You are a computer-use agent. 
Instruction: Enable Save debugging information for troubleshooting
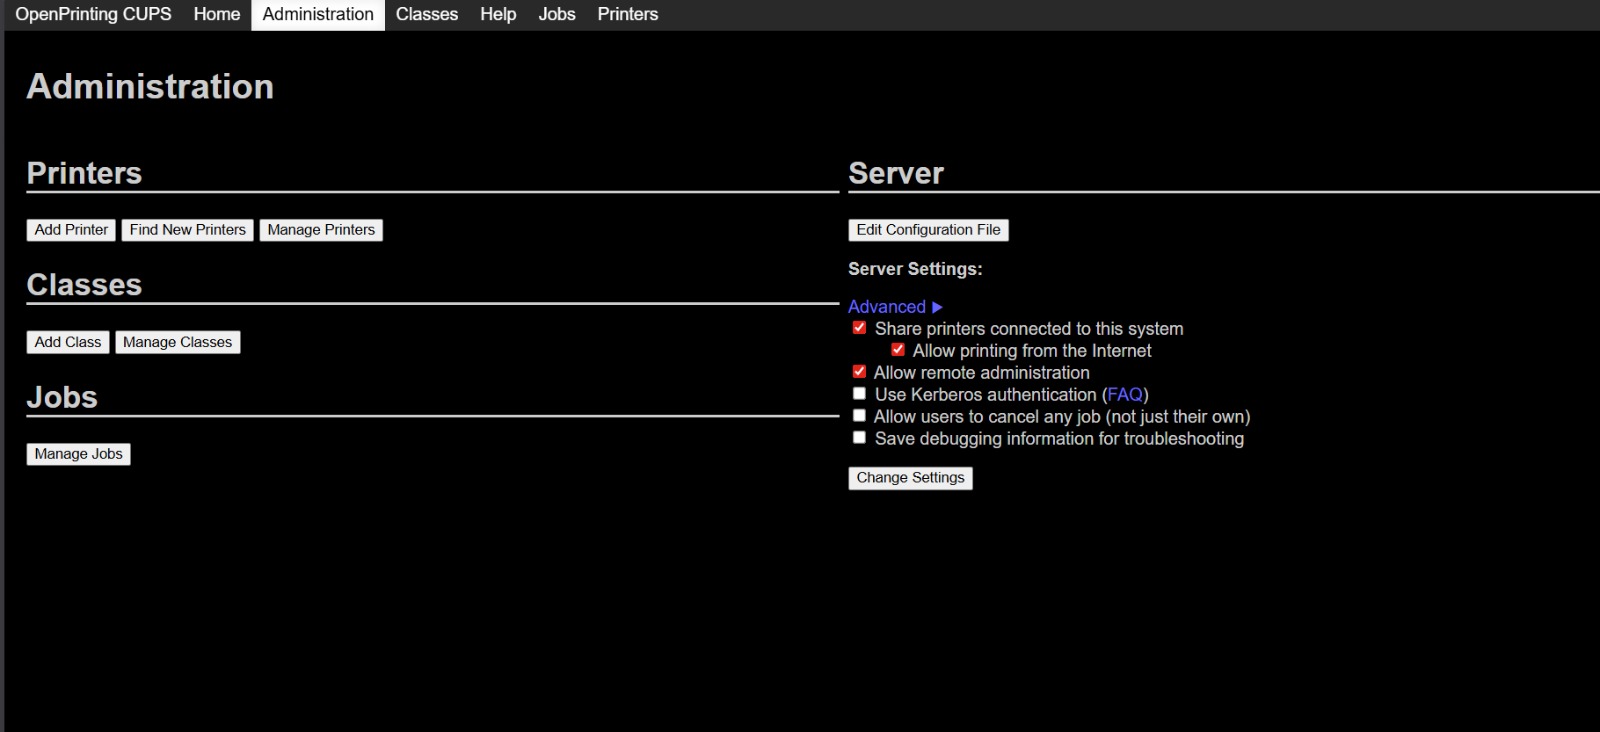859,438
